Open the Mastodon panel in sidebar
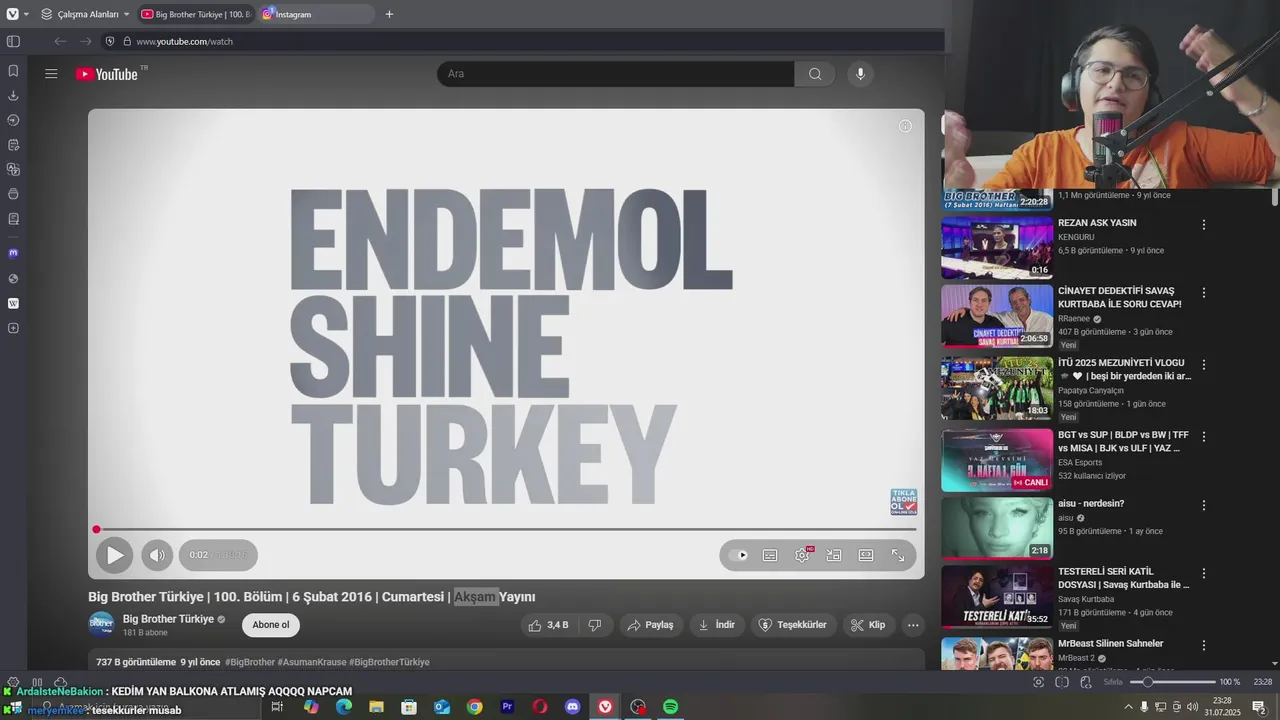This screenshot has width=1280, height=720. [x=13, y=253]
